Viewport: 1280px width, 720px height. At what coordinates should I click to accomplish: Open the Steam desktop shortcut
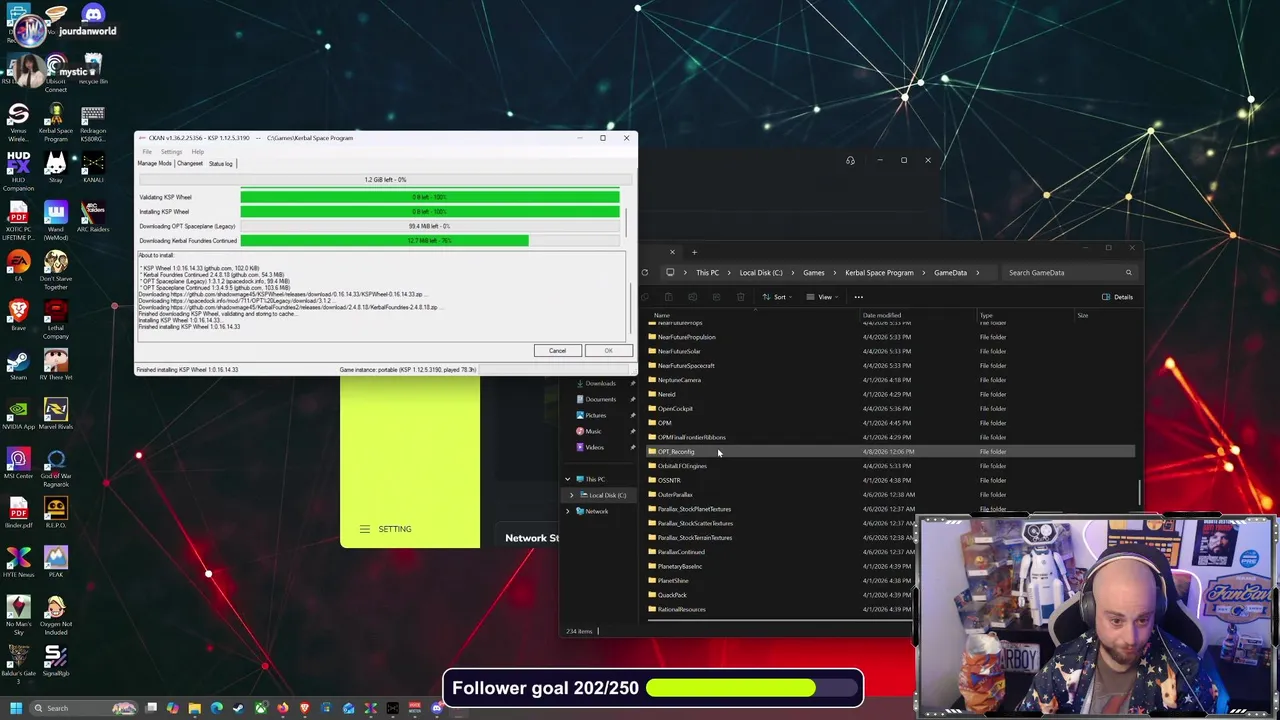click(x=18, y=365)
